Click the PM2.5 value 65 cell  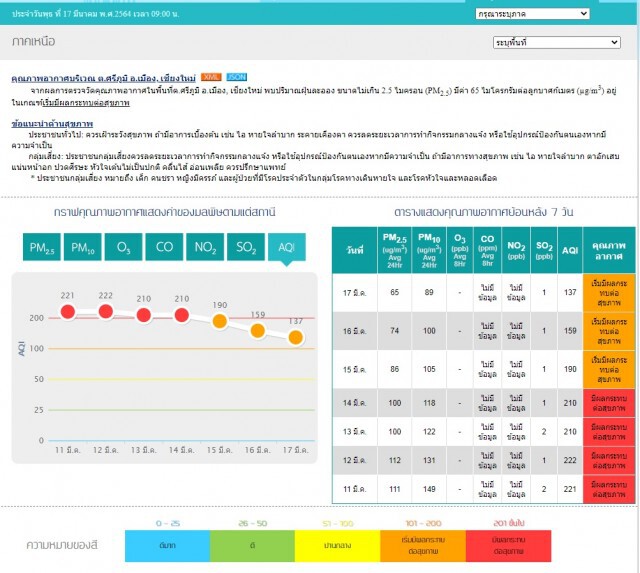tap(394, 293)
